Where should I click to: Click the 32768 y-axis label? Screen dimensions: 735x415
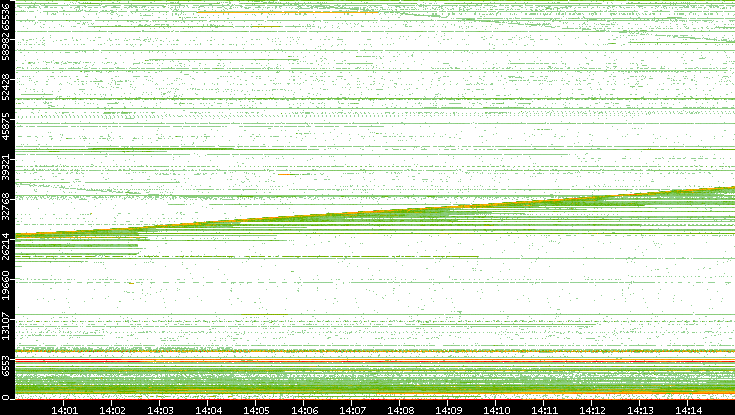pyautogui.click(x=7, y=206)
